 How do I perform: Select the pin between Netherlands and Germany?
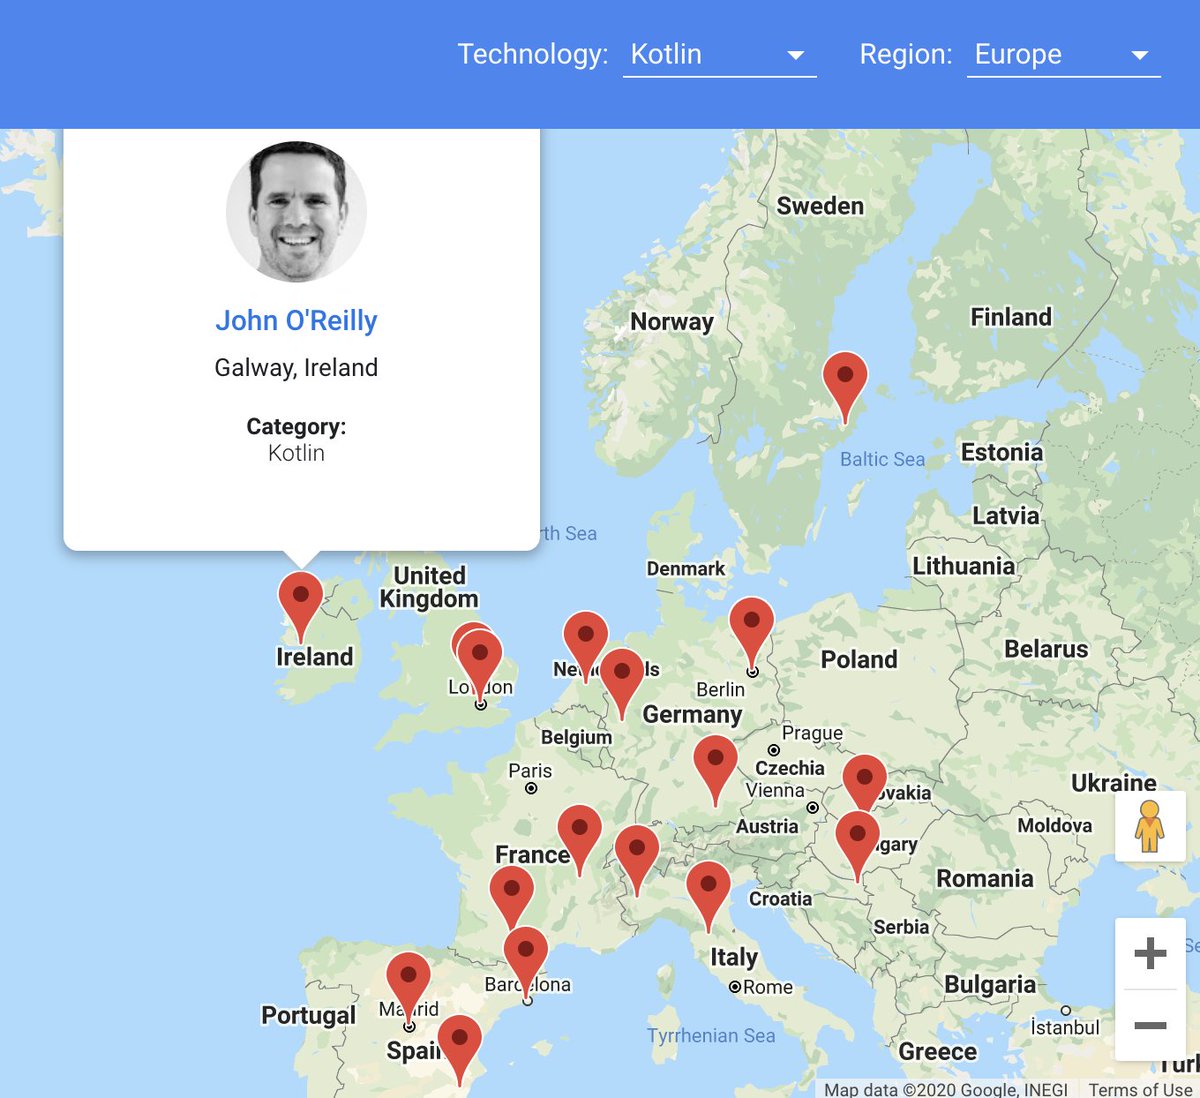click(x=622, y=684)
